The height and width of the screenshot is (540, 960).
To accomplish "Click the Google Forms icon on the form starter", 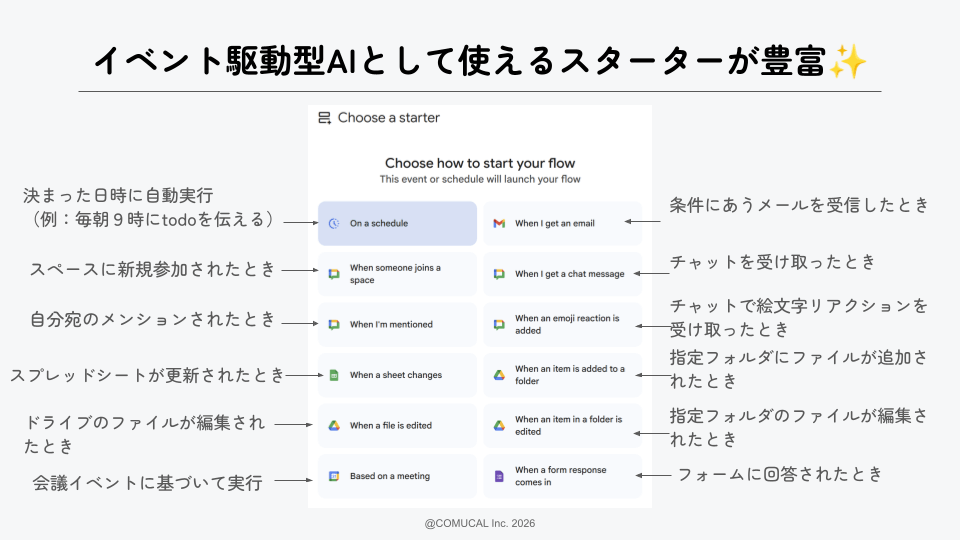I will click(499, 476).
